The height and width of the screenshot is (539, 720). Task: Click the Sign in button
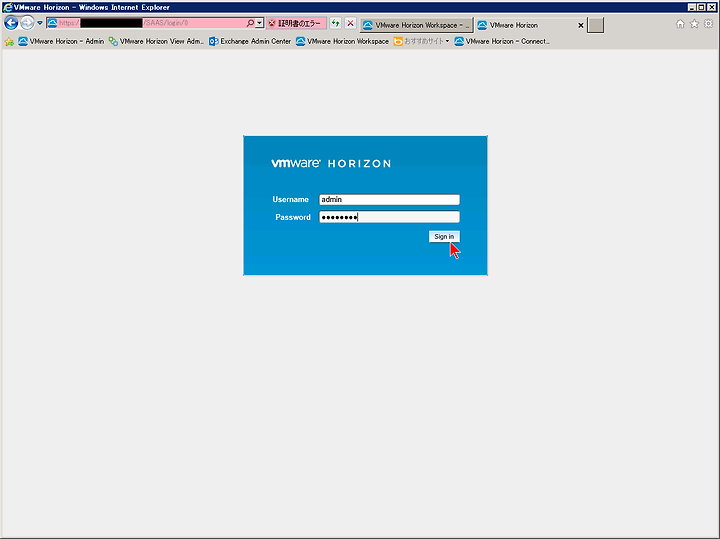(444, 236)
